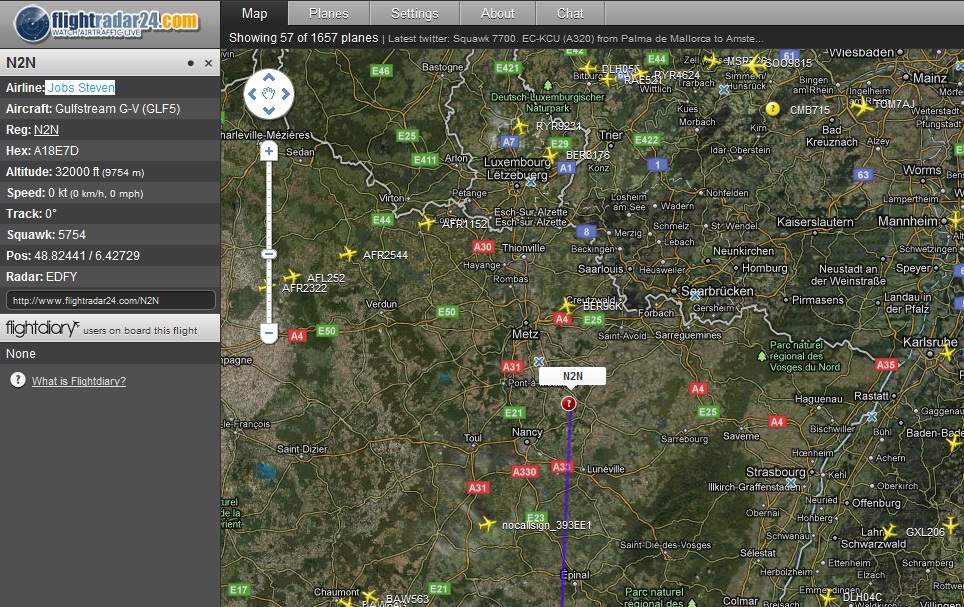Close the N2N flight info panel

(209, 63)
